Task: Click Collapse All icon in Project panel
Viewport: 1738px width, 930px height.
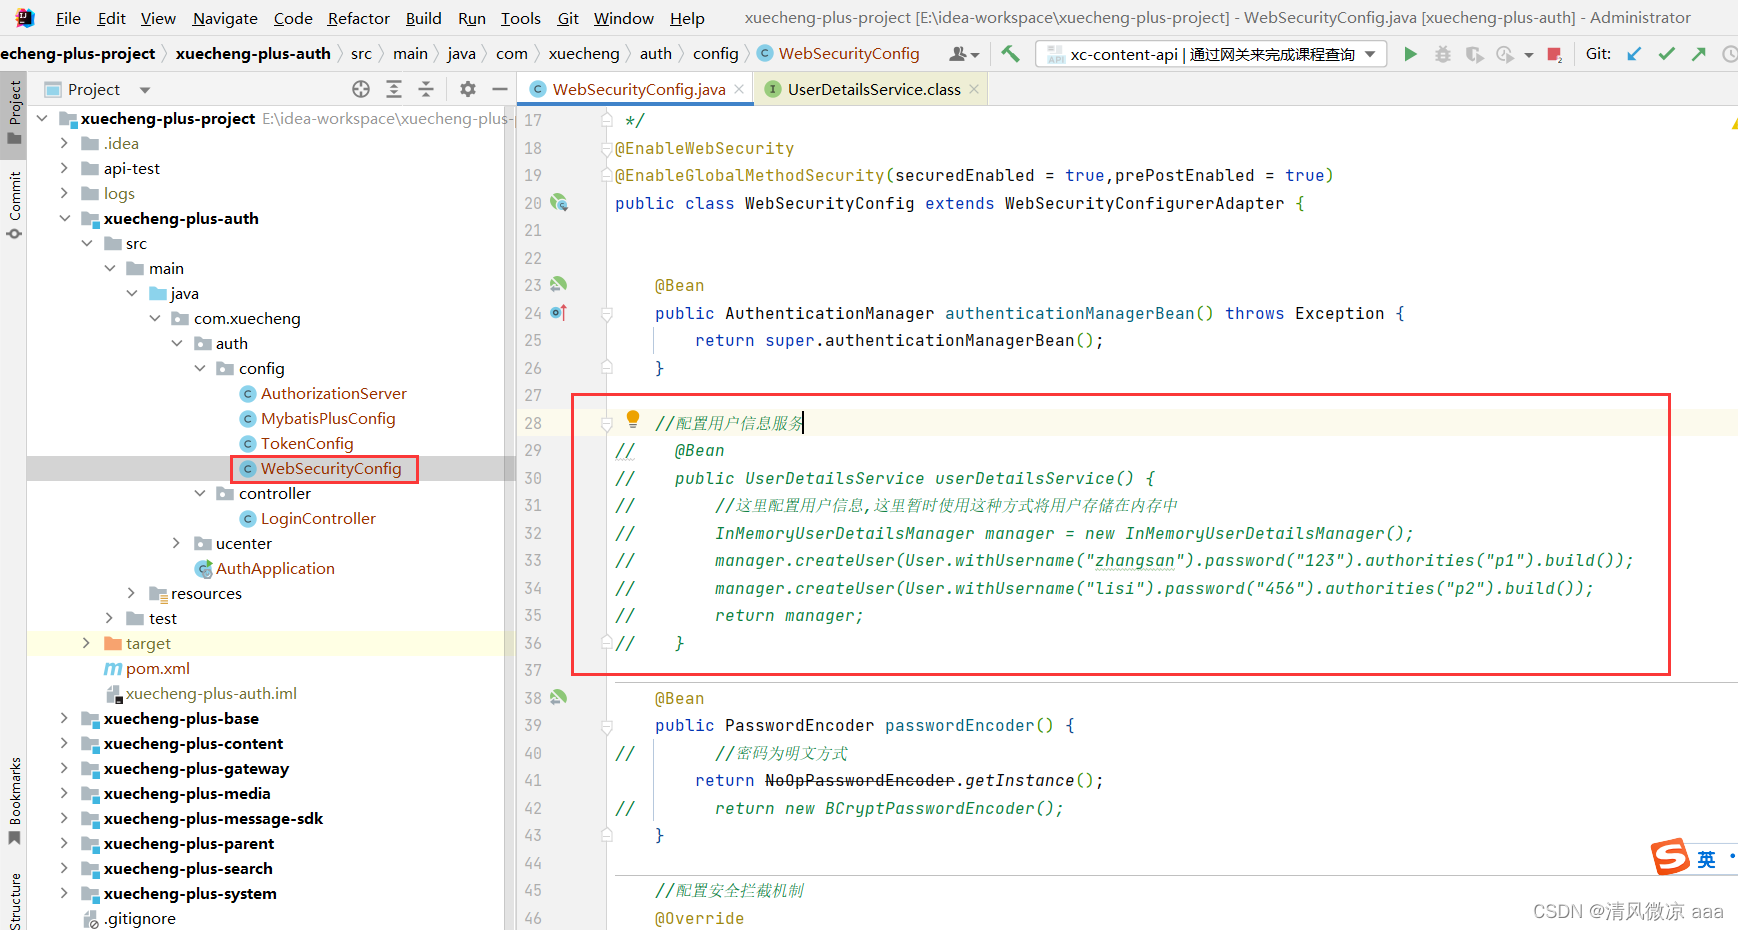Action: (x=426, y=89)
